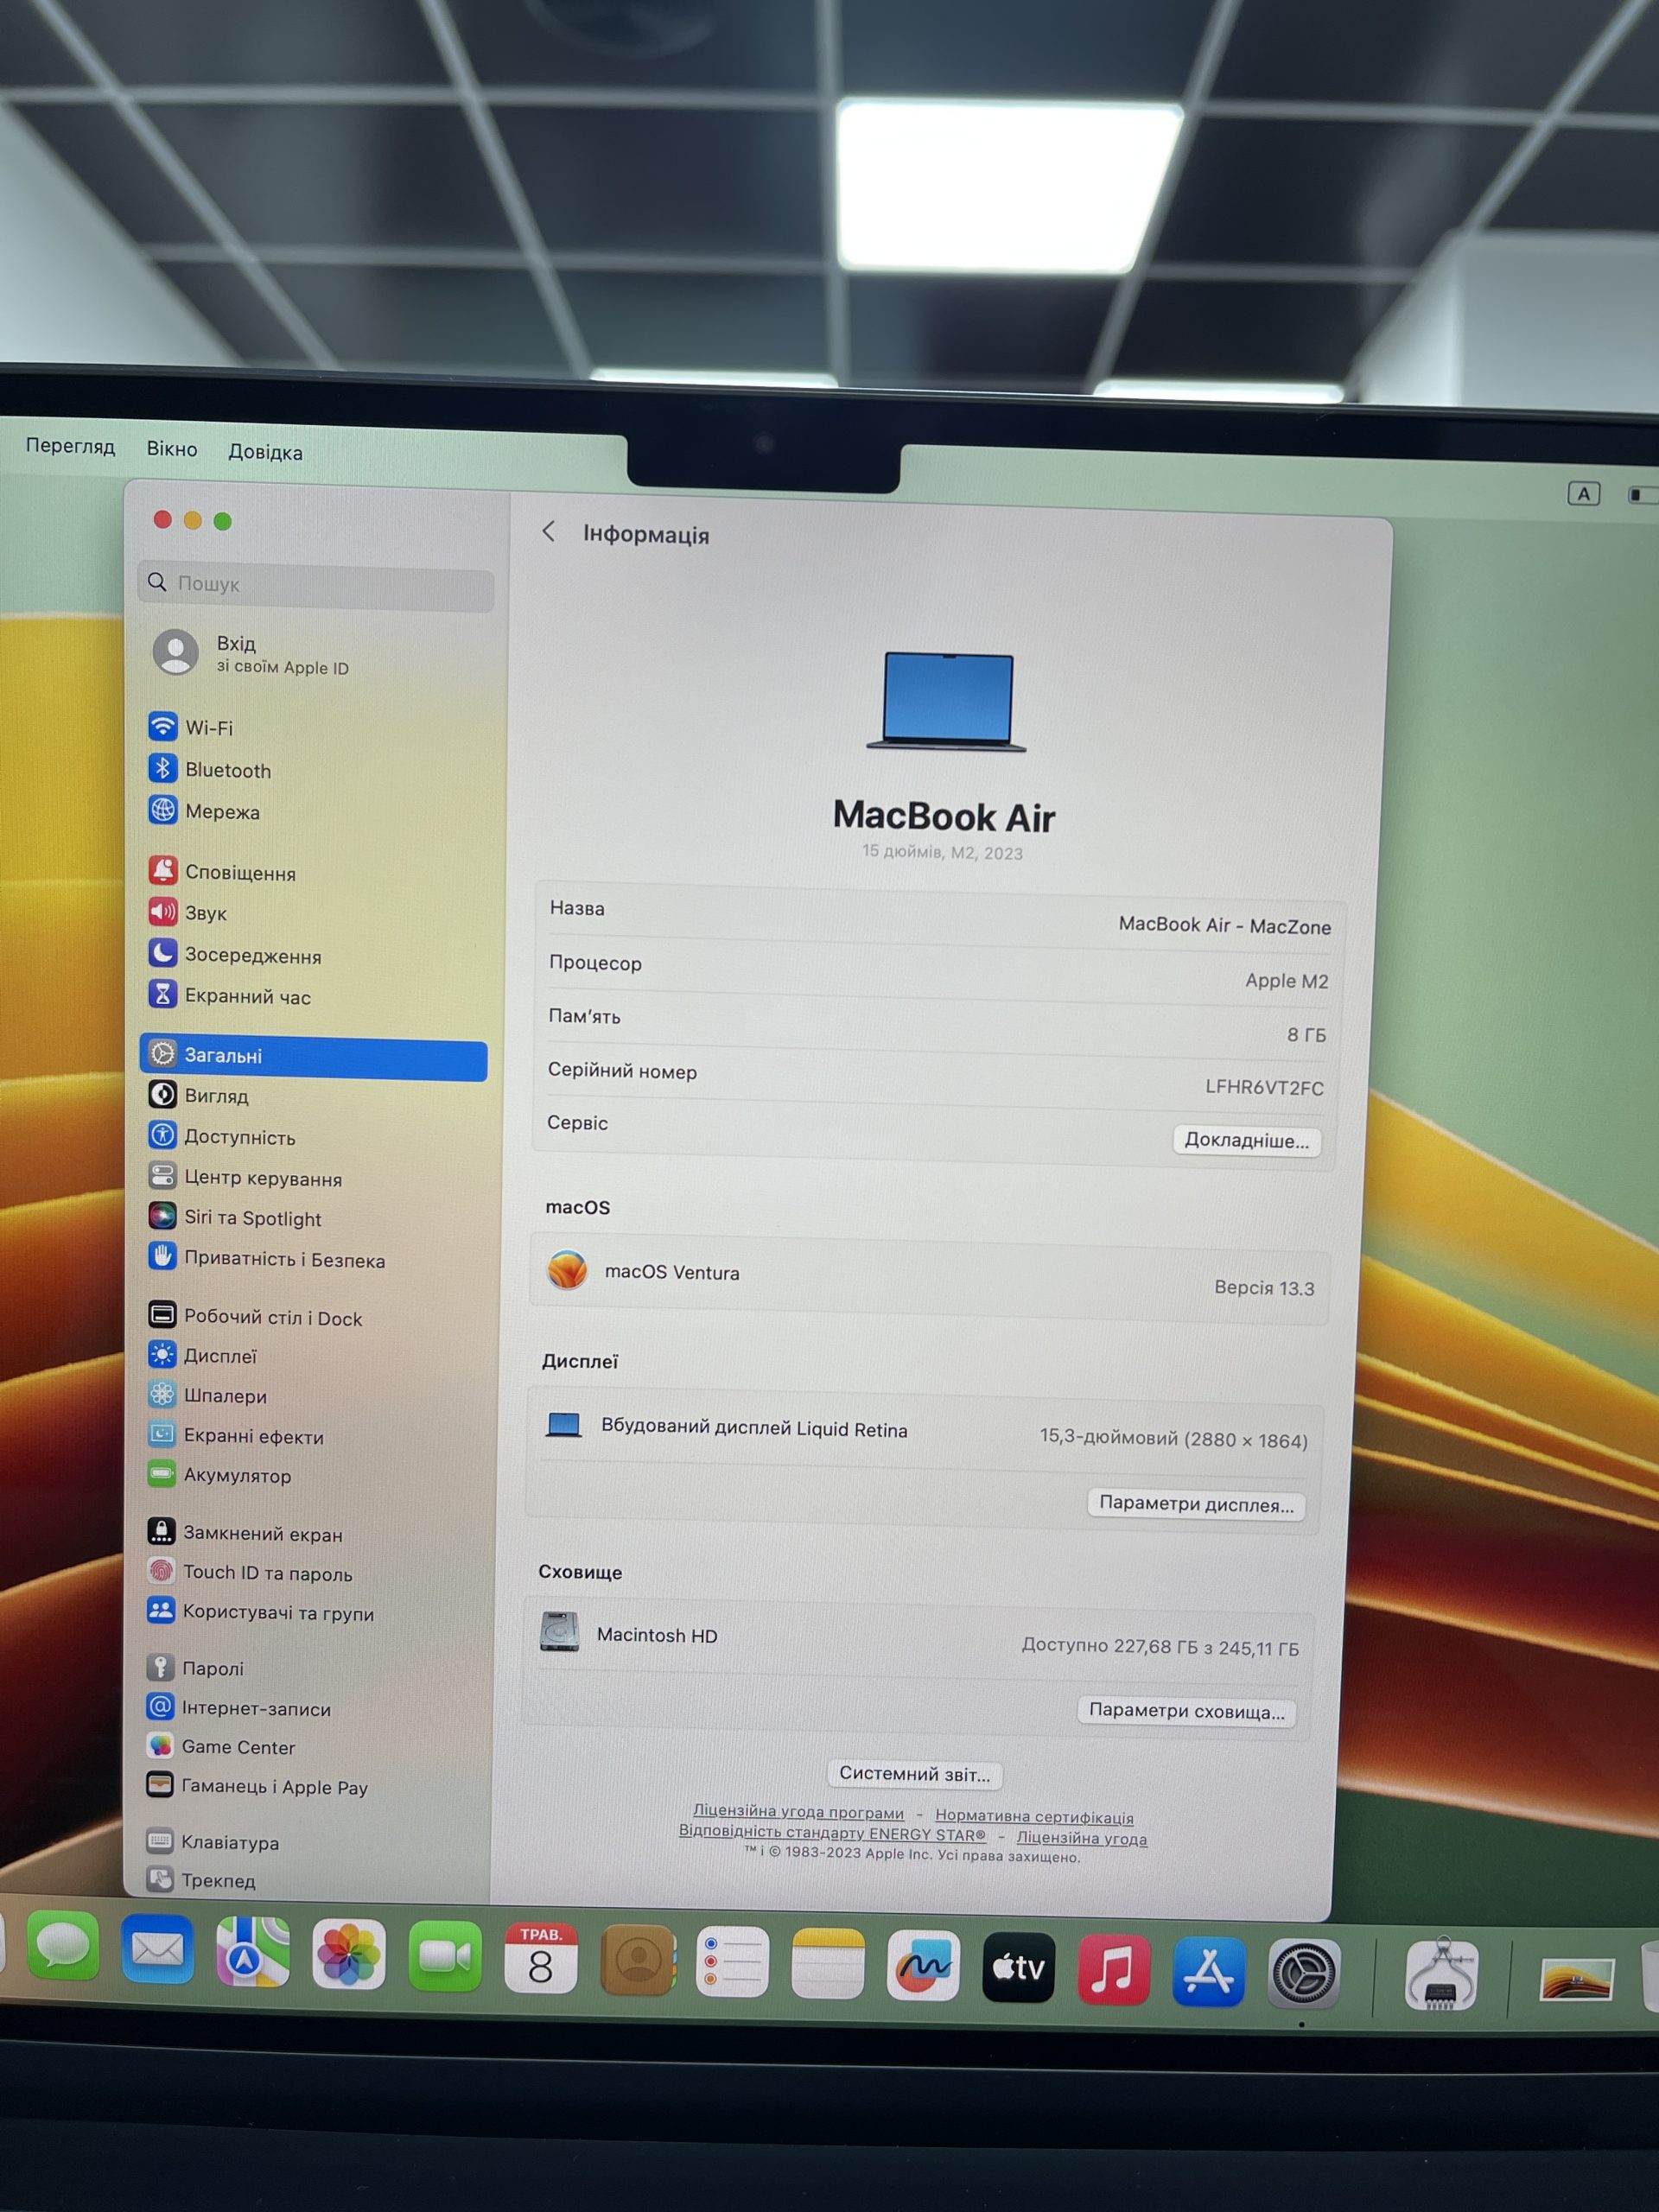The width and height of the screenshot is (1659, 2212).
Task: Open ENERGY STAR compliance link
Action: coord(832,1833)
